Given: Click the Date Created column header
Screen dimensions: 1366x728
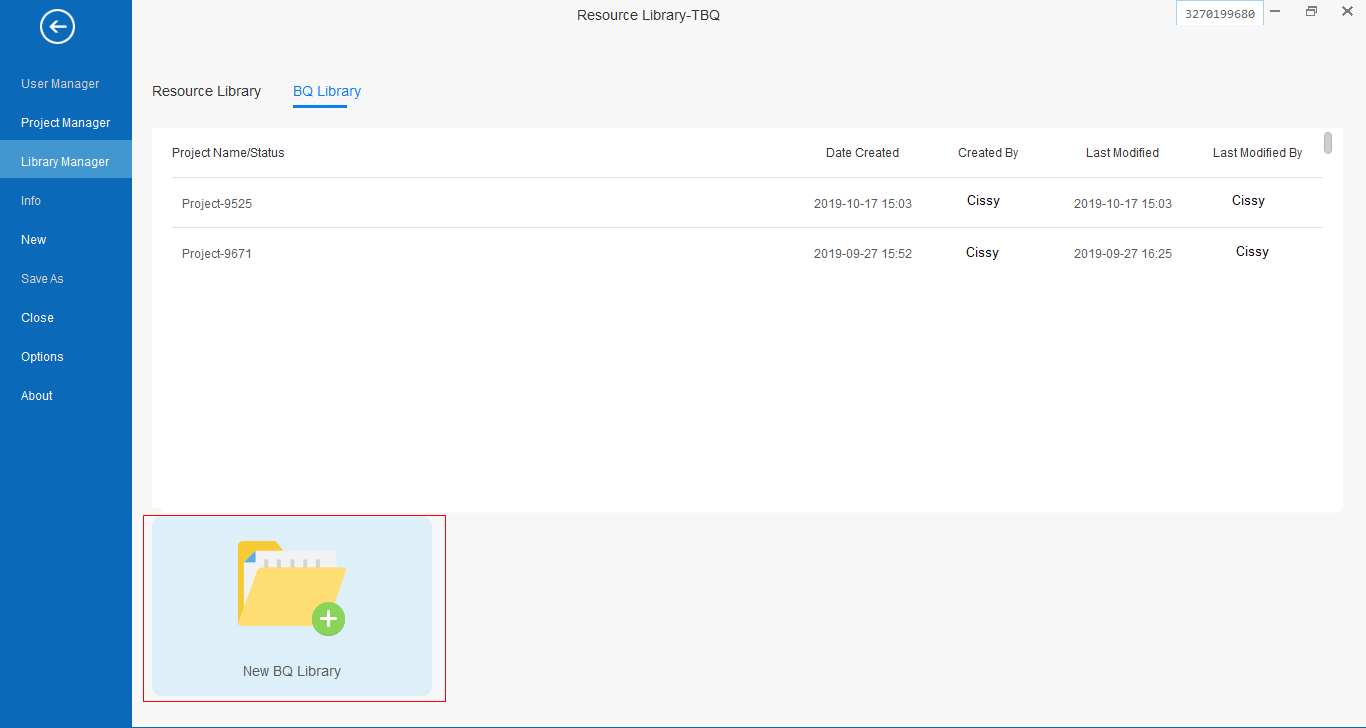Looking at the screenshot, I should point(862,153).
